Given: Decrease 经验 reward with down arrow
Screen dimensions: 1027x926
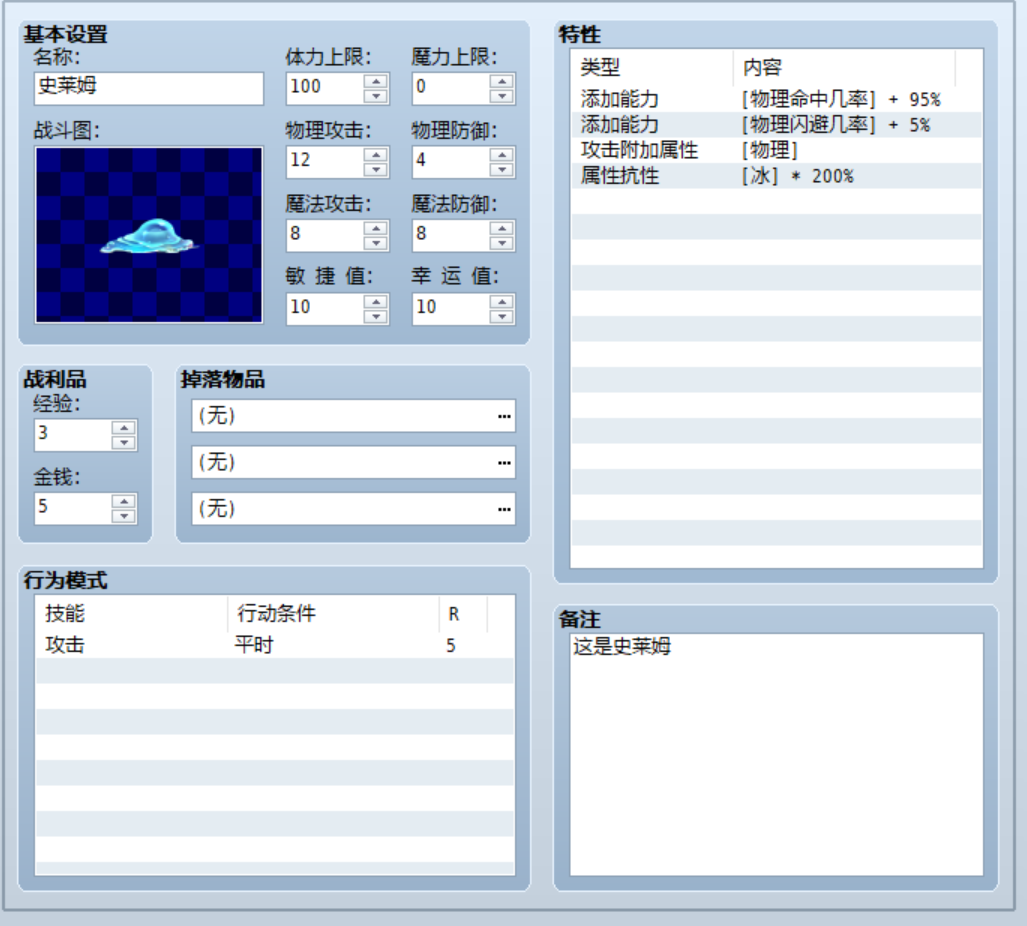Looking at the screenshot, I should pyautogui.click(x=124, y=443).
